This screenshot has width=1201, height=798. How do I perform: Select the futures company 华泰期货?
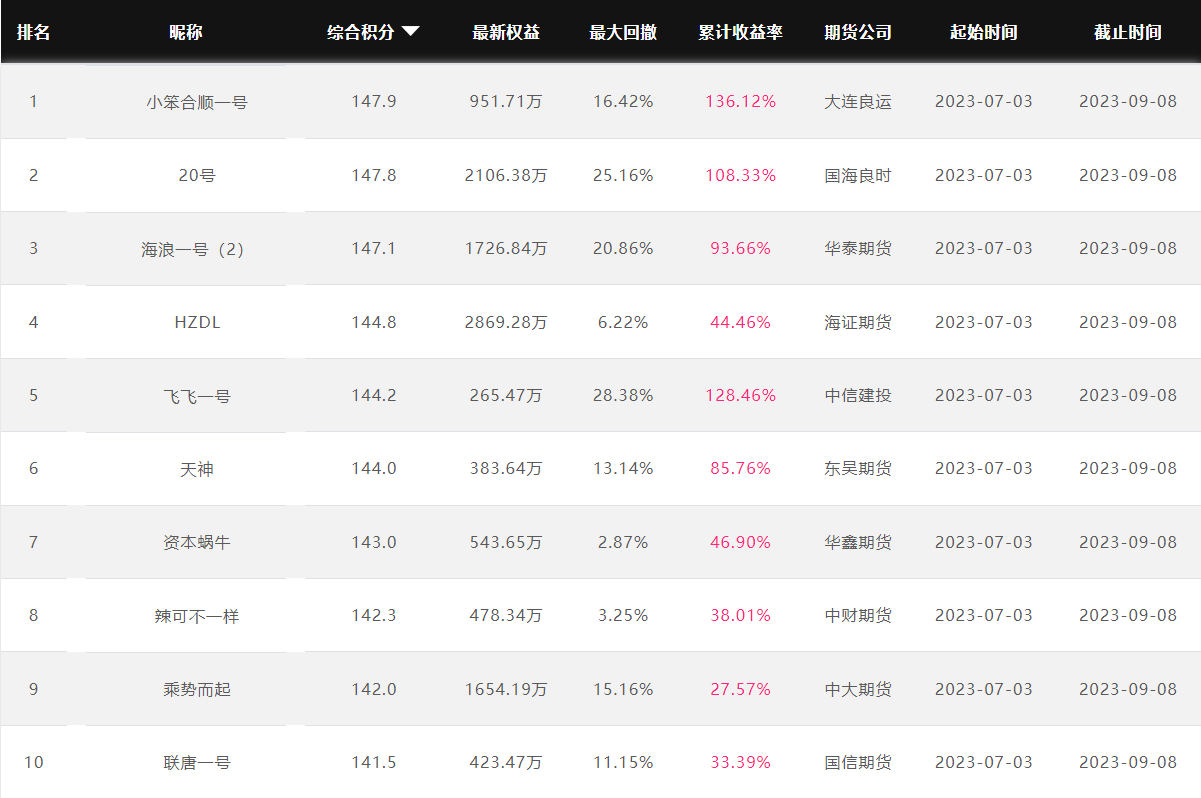858,249
